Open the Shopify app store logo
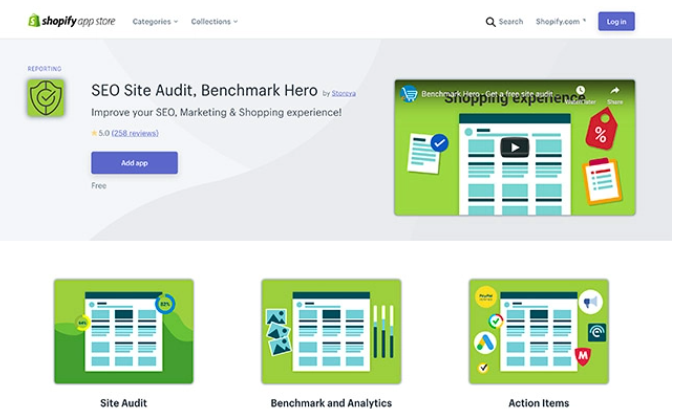 click(71, 21)
